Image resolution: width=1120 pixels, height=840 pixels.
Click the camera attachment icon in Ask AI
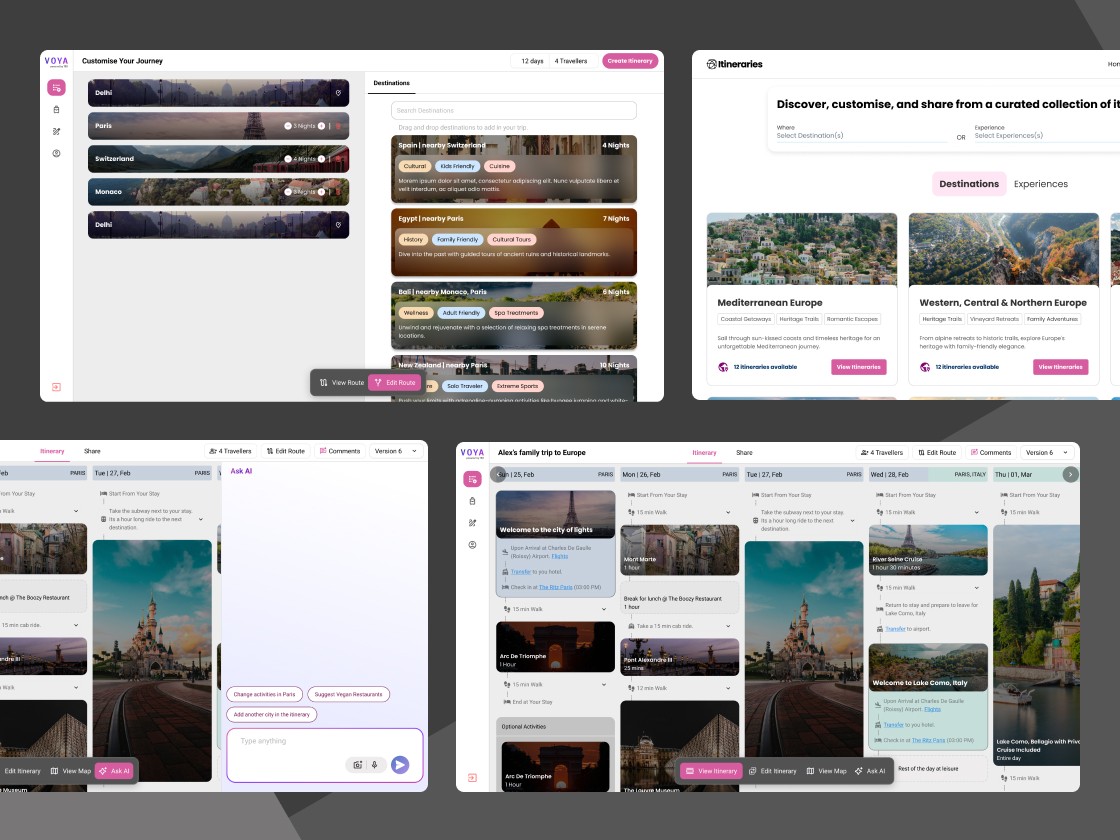point(358,765)
